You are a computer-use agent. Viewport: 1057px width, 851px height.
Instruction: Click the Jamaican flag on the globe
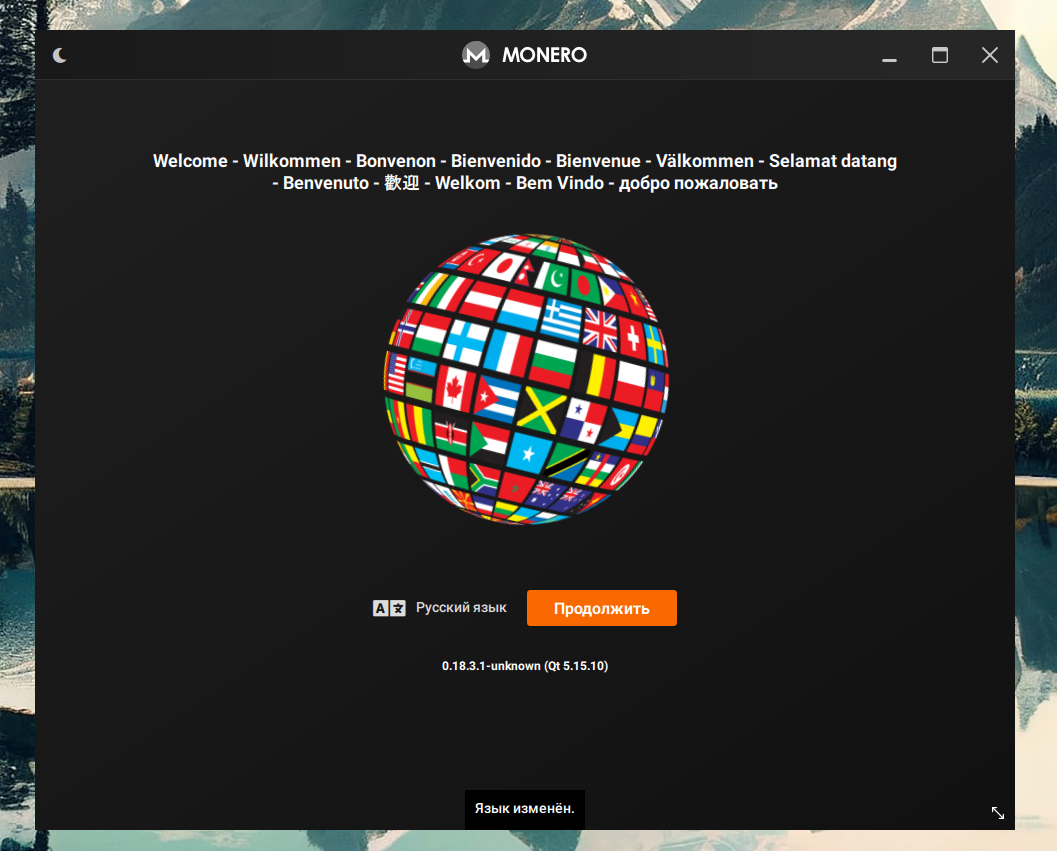(x=541, y=411)
